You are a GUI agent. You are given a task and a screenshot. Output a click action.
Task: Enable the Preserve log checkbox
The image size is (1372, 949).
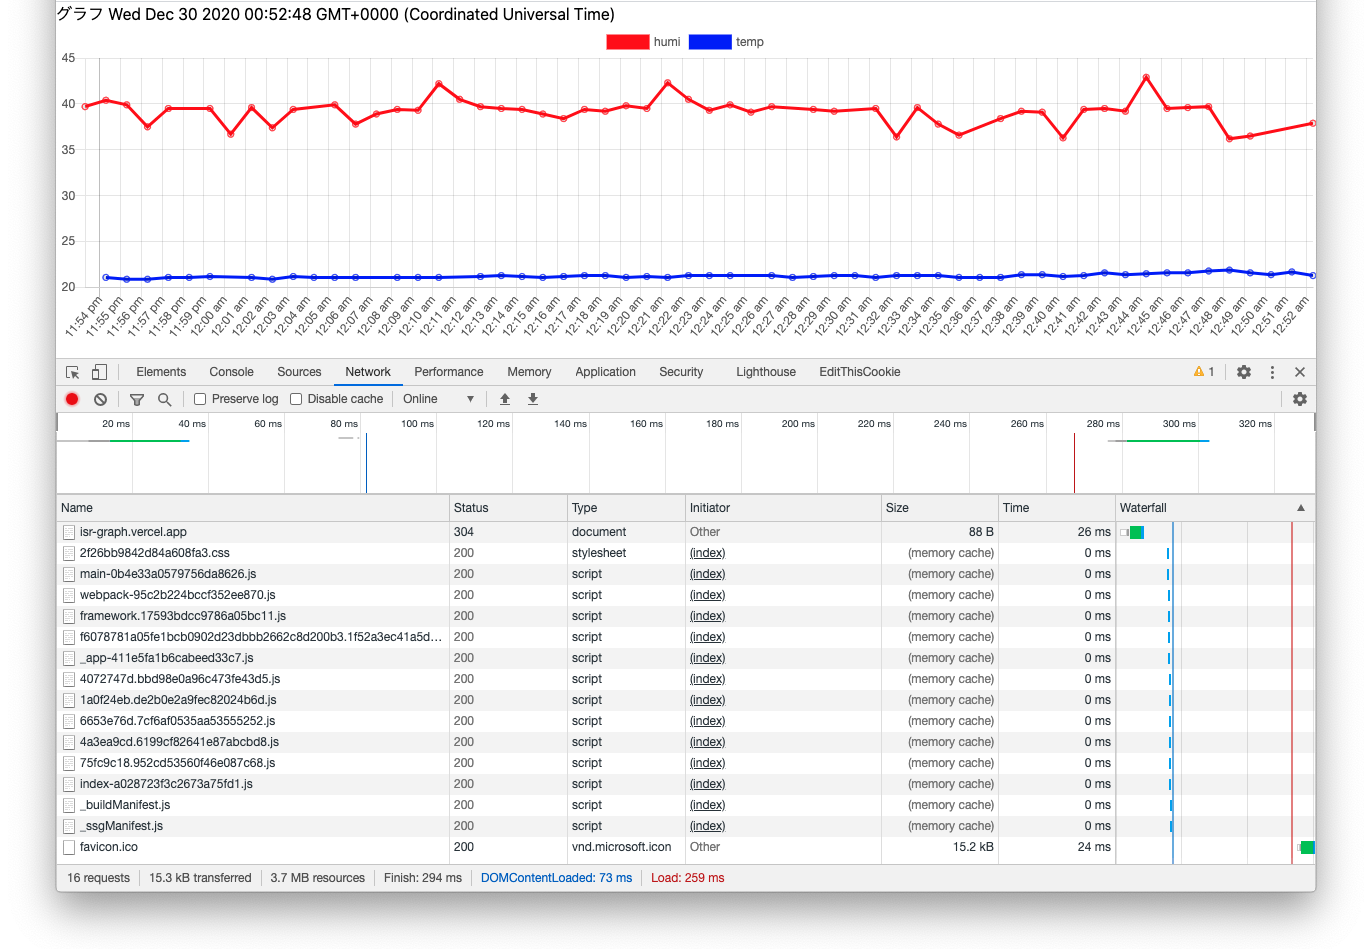200,399
